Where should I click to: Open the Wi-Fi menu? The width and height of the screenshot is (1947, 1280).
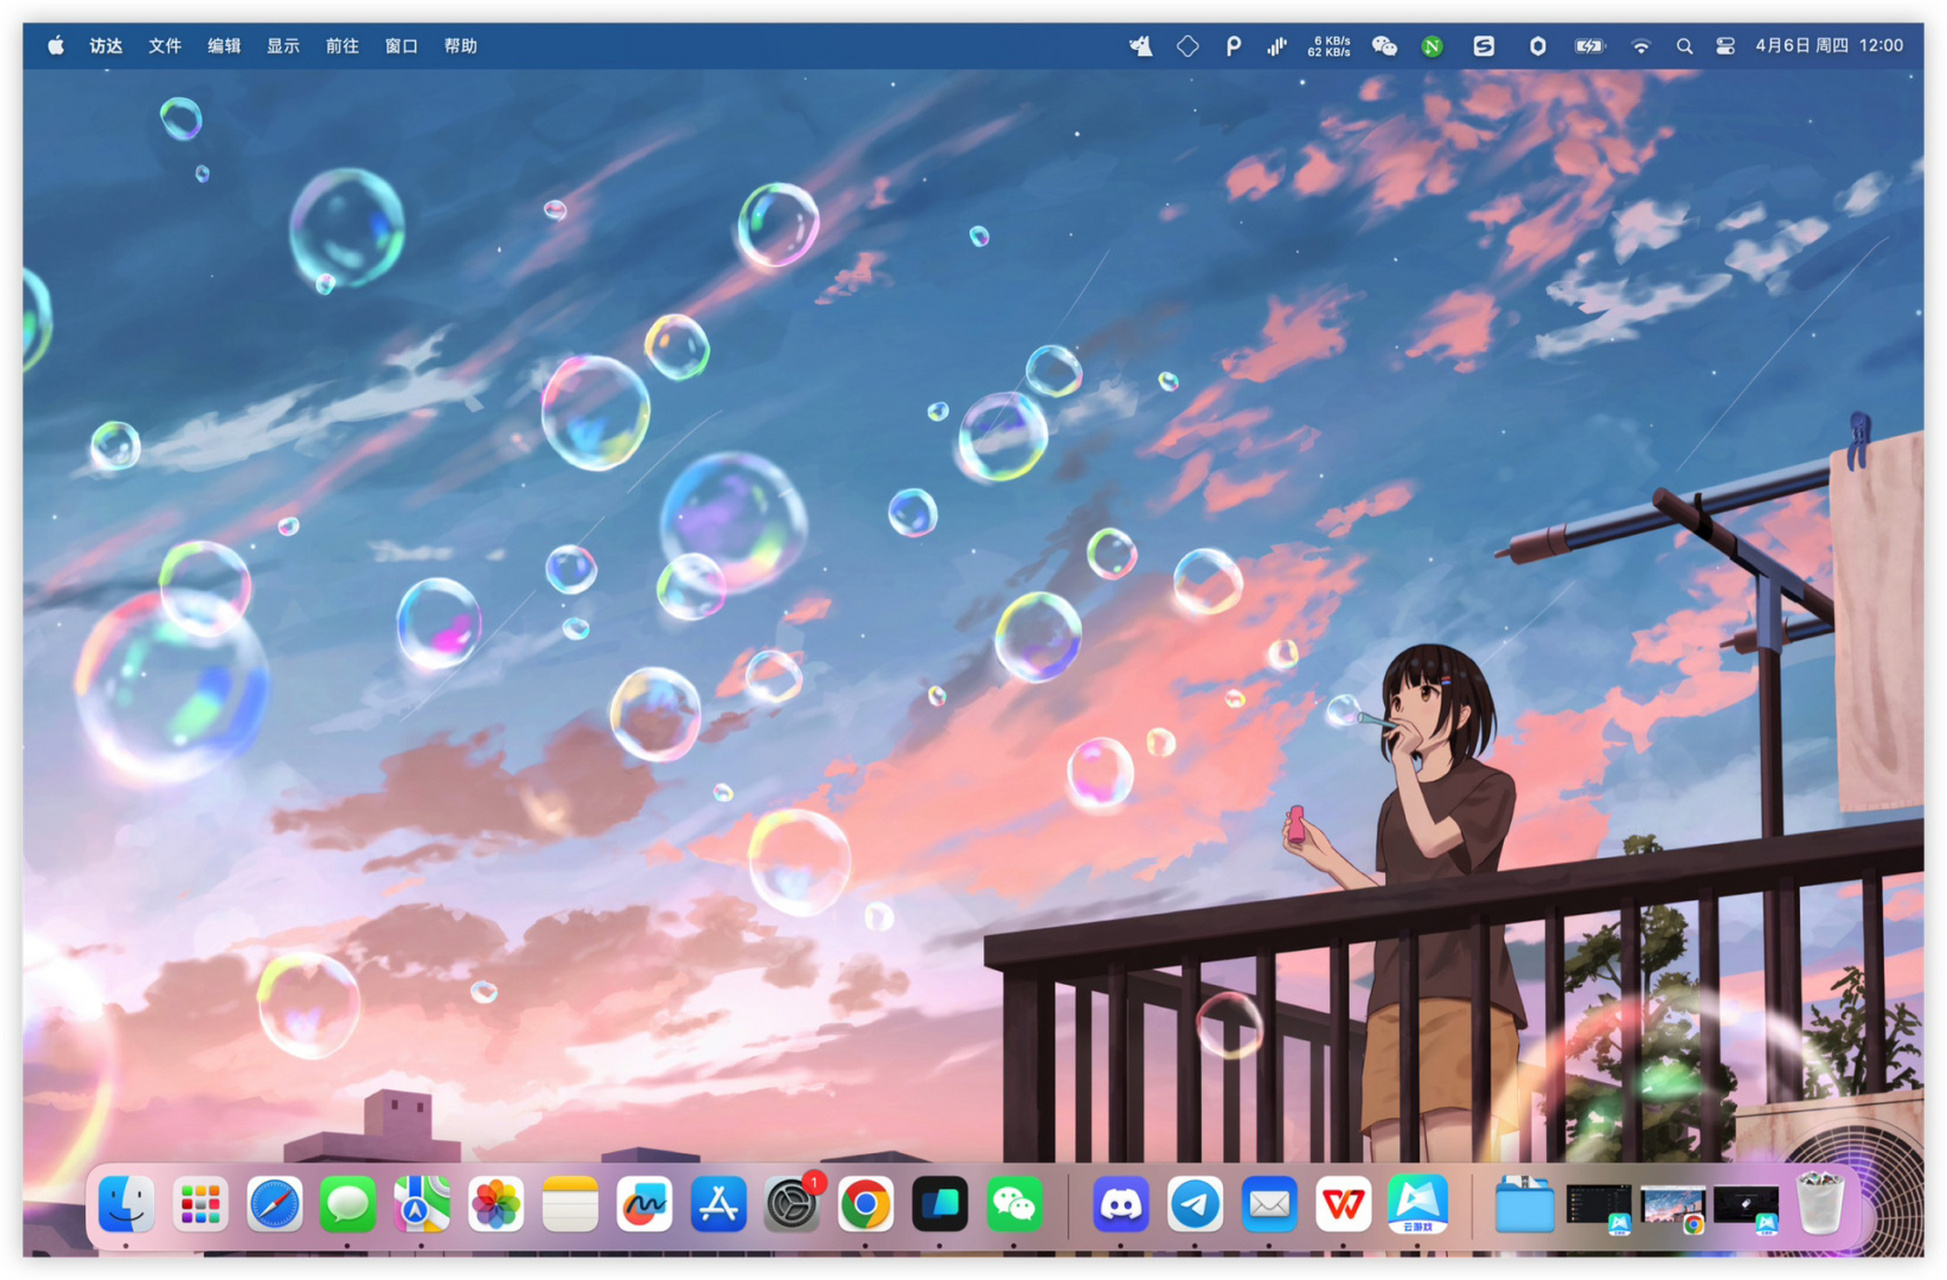[x=1640, y=46]
